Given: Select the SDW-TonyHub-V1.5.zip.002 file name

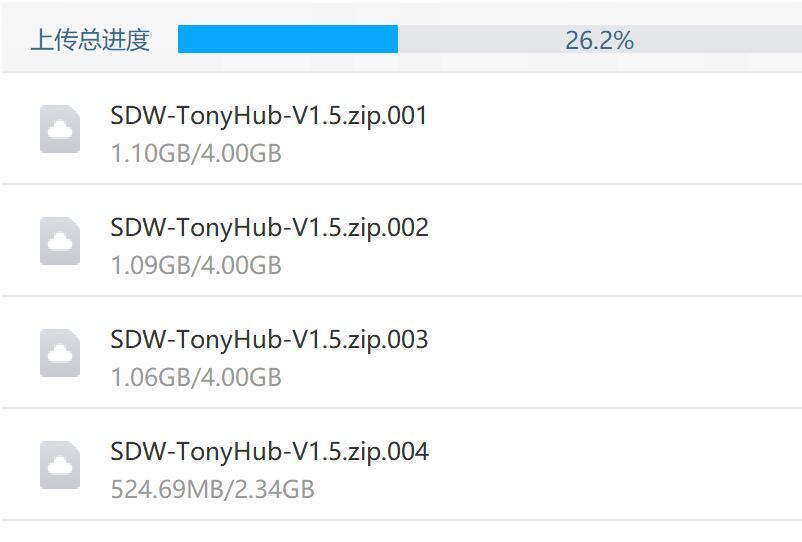Looking at the screenshot, I should tap(269, 228).
